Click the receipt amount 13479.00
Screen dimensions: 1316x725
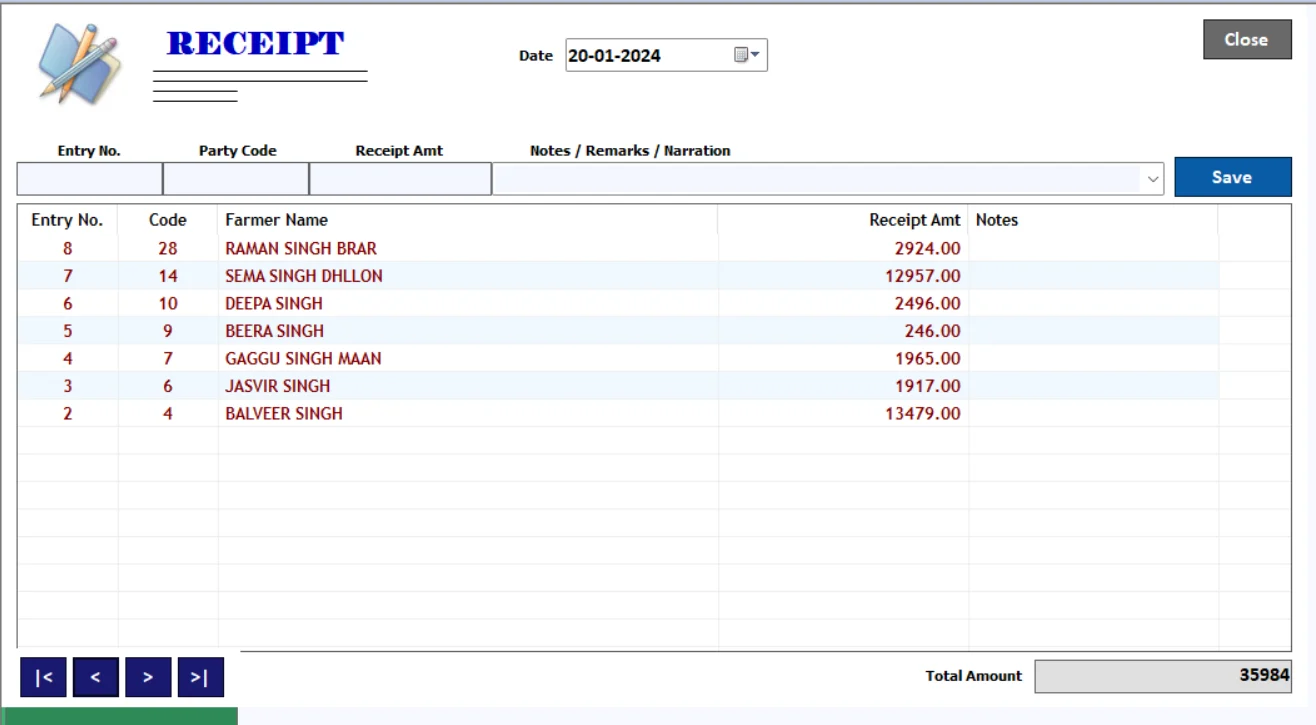point(923,413)
